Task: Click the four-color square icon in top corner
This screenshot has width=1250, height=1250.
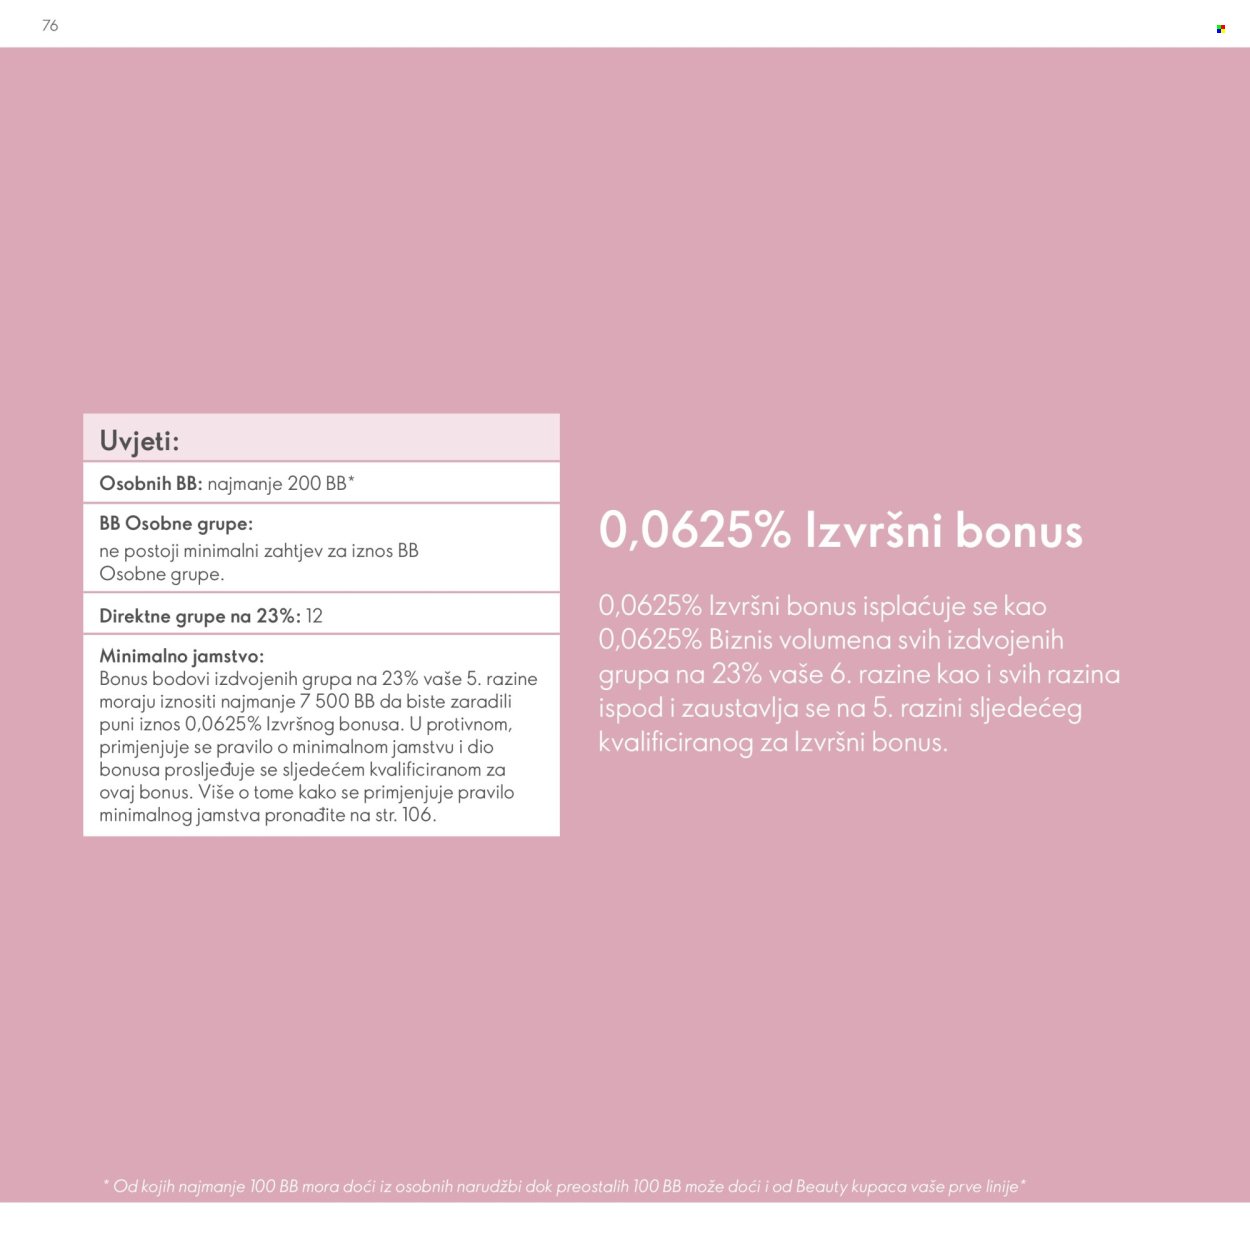Action: 1220,29
